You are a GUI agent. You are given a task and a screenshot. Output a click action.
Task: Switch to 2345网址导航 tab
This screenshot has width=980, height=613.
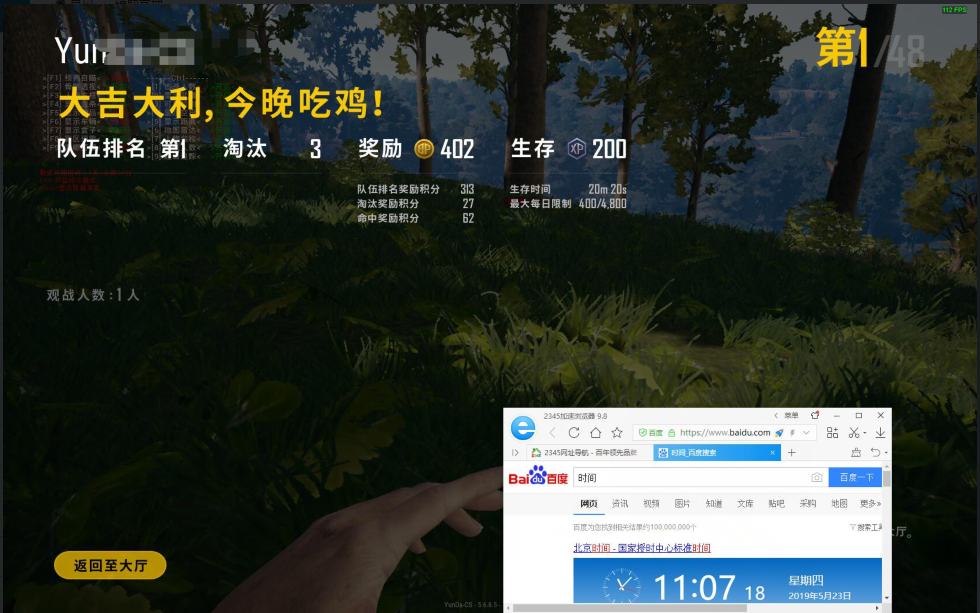(x=589, y=452)
